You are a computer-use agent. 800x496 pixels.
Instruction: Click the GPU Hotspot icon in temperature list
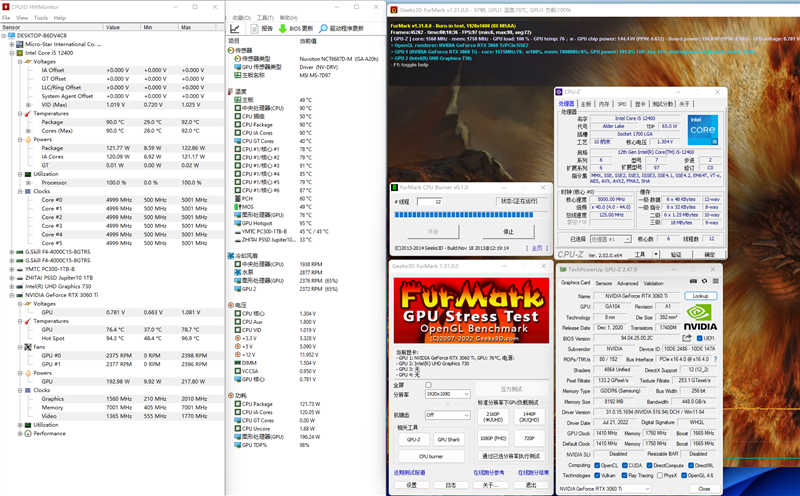(x=238, y=223)
